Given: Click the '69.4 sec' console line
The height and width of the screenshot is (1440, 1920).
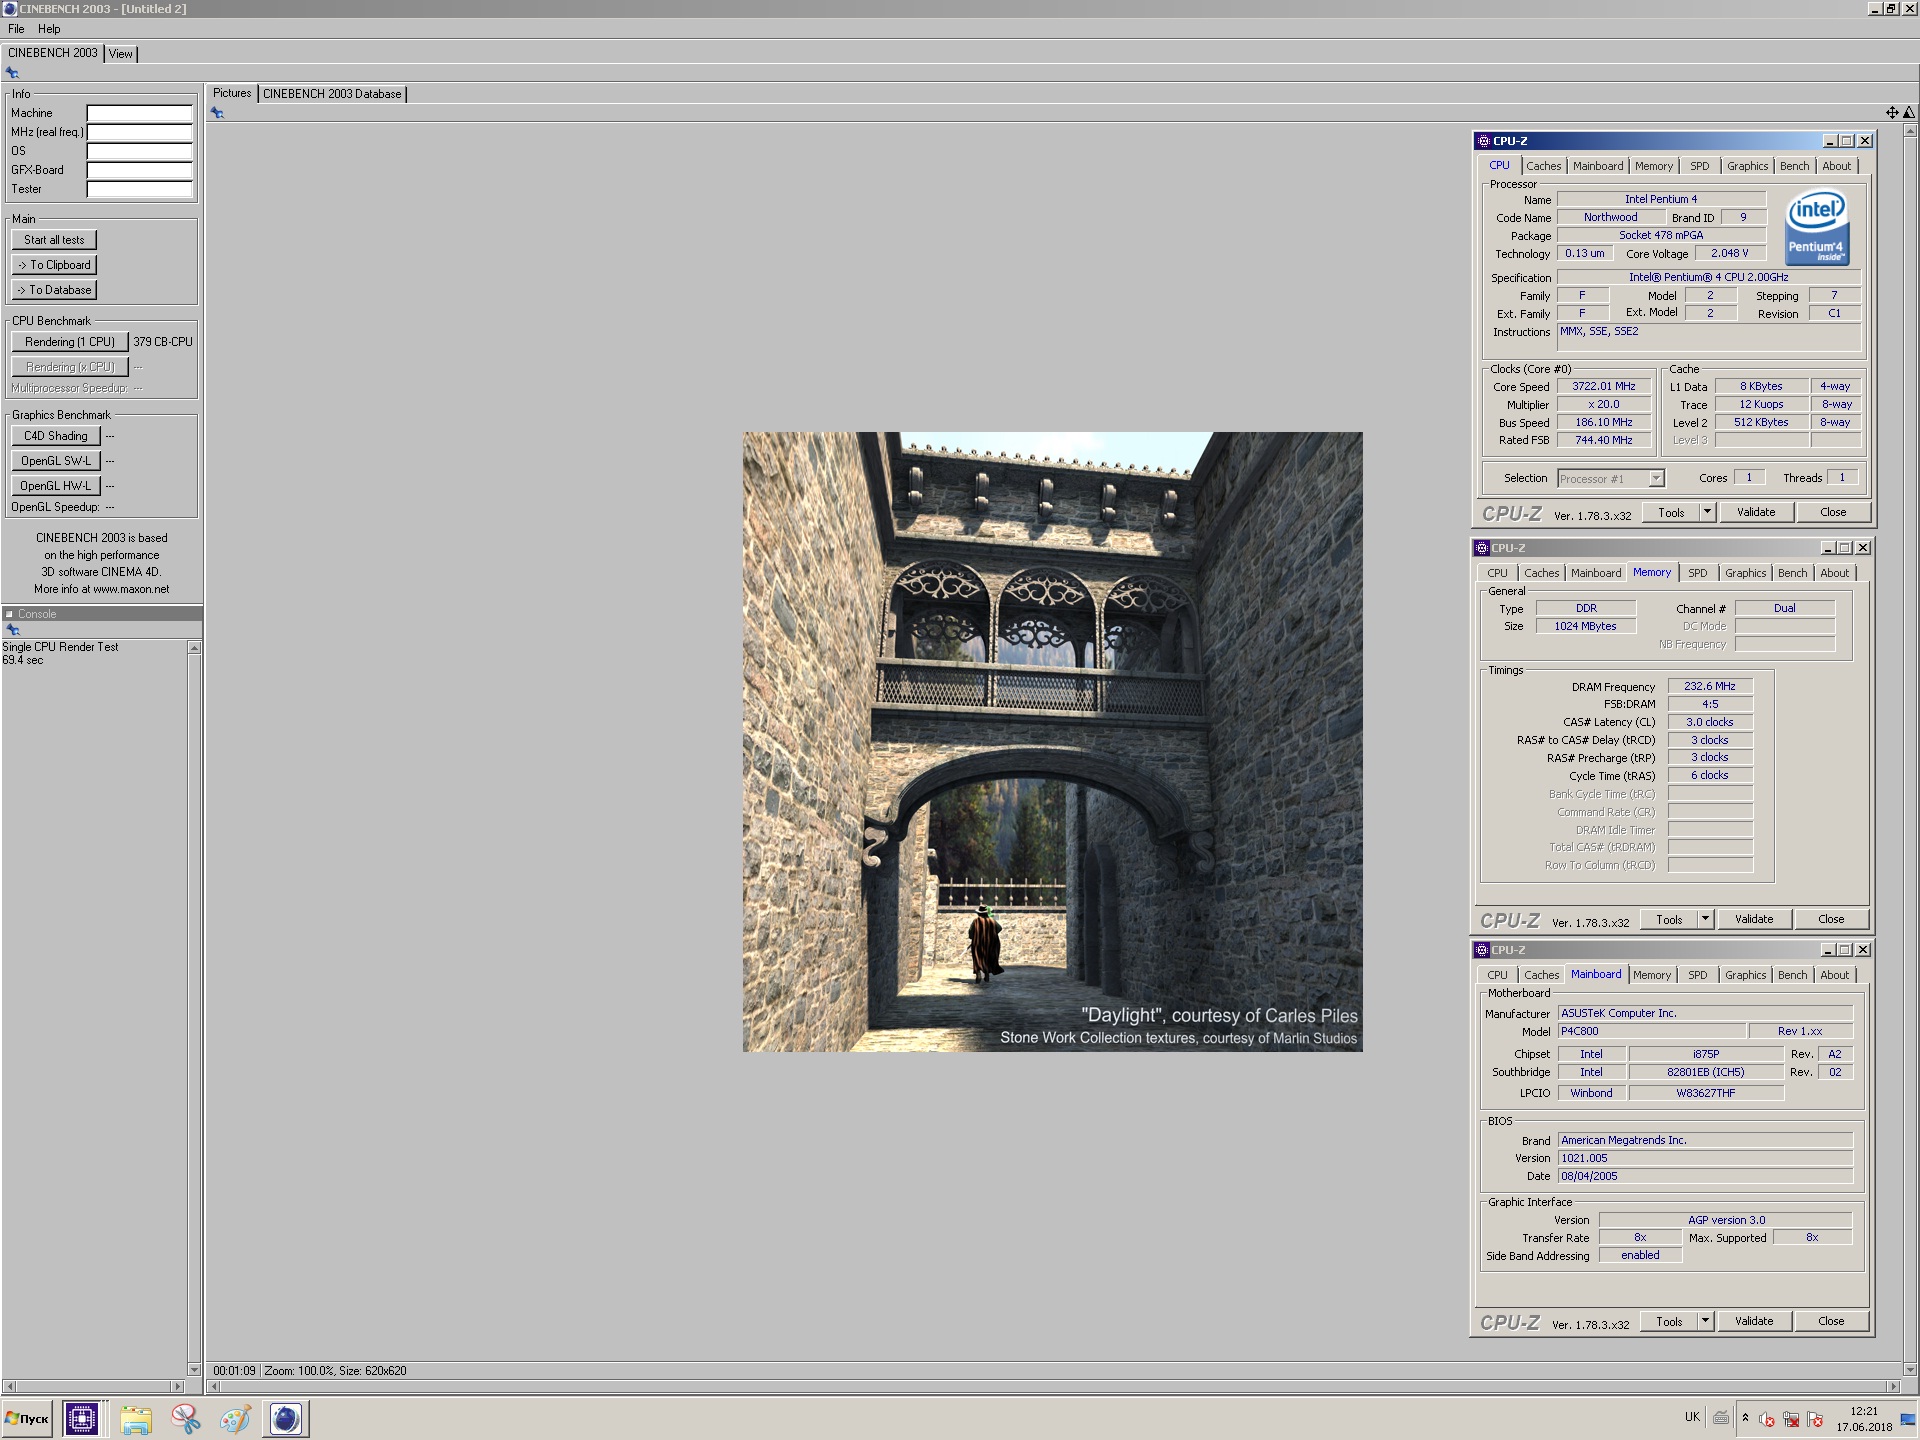Looking at the screenshot, I should coord(22,660).
